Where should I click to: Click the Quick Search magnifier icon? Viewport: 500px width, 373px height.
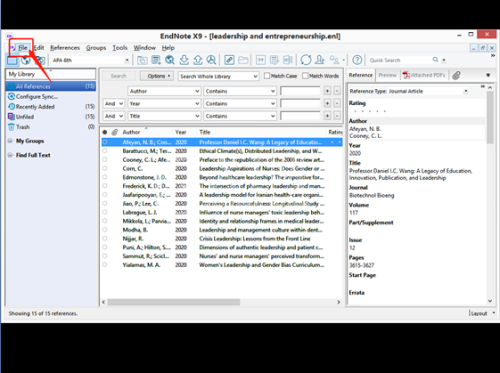pos(435,60)
